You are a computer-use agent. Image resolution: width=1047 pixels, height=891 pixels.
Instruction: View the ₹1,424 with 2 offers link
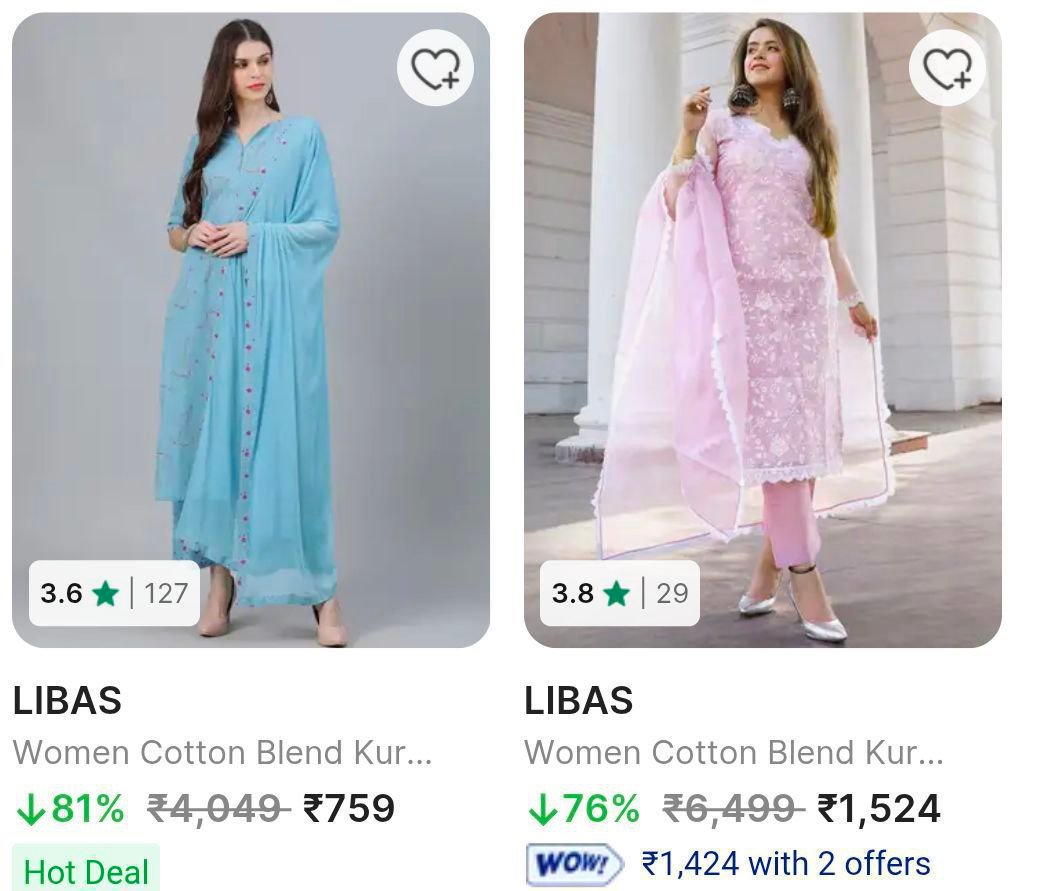(x=786, y=862)
